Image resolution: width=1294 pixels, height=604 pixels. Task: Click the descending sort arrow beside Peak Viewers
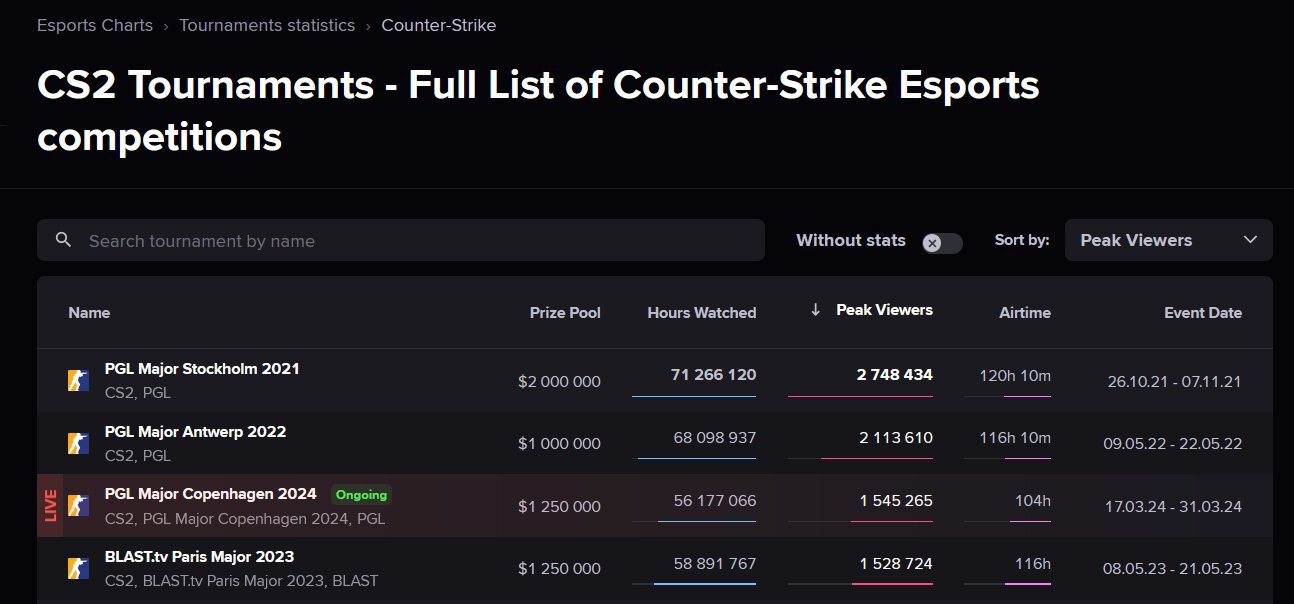click(816, 310)
